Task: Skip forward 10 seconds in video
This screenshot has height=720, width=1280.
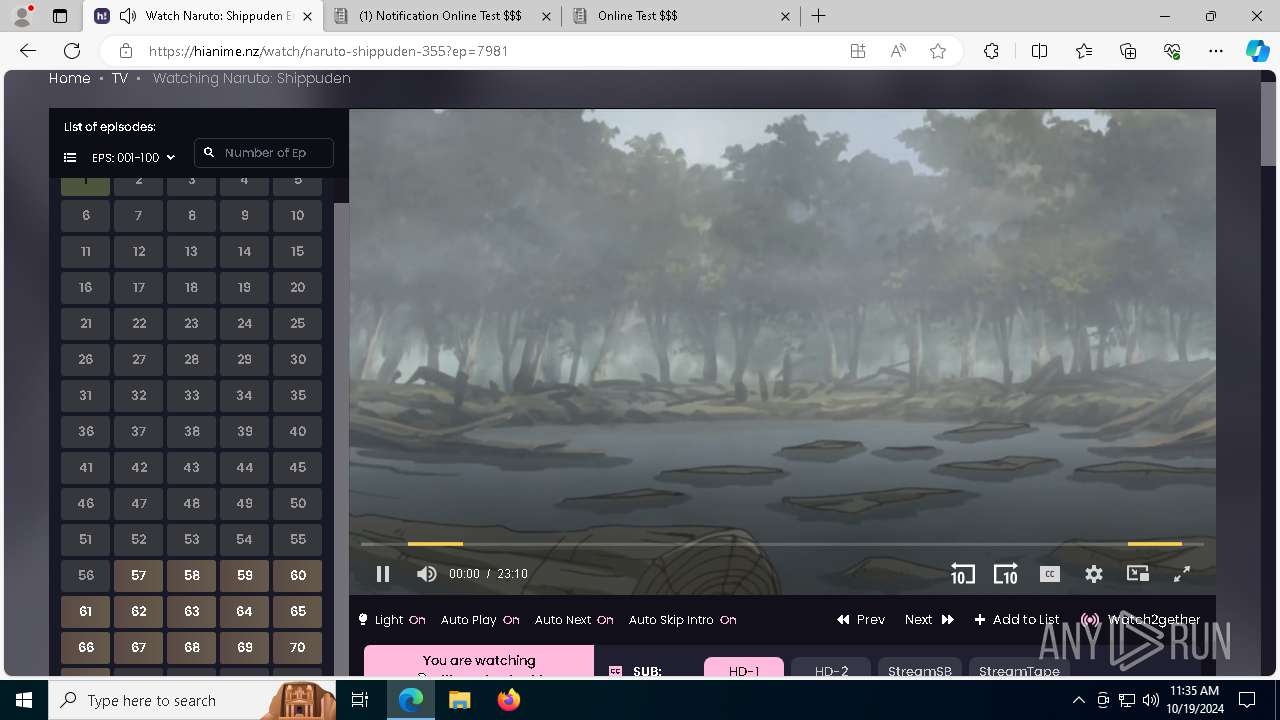Action: 1005,574
